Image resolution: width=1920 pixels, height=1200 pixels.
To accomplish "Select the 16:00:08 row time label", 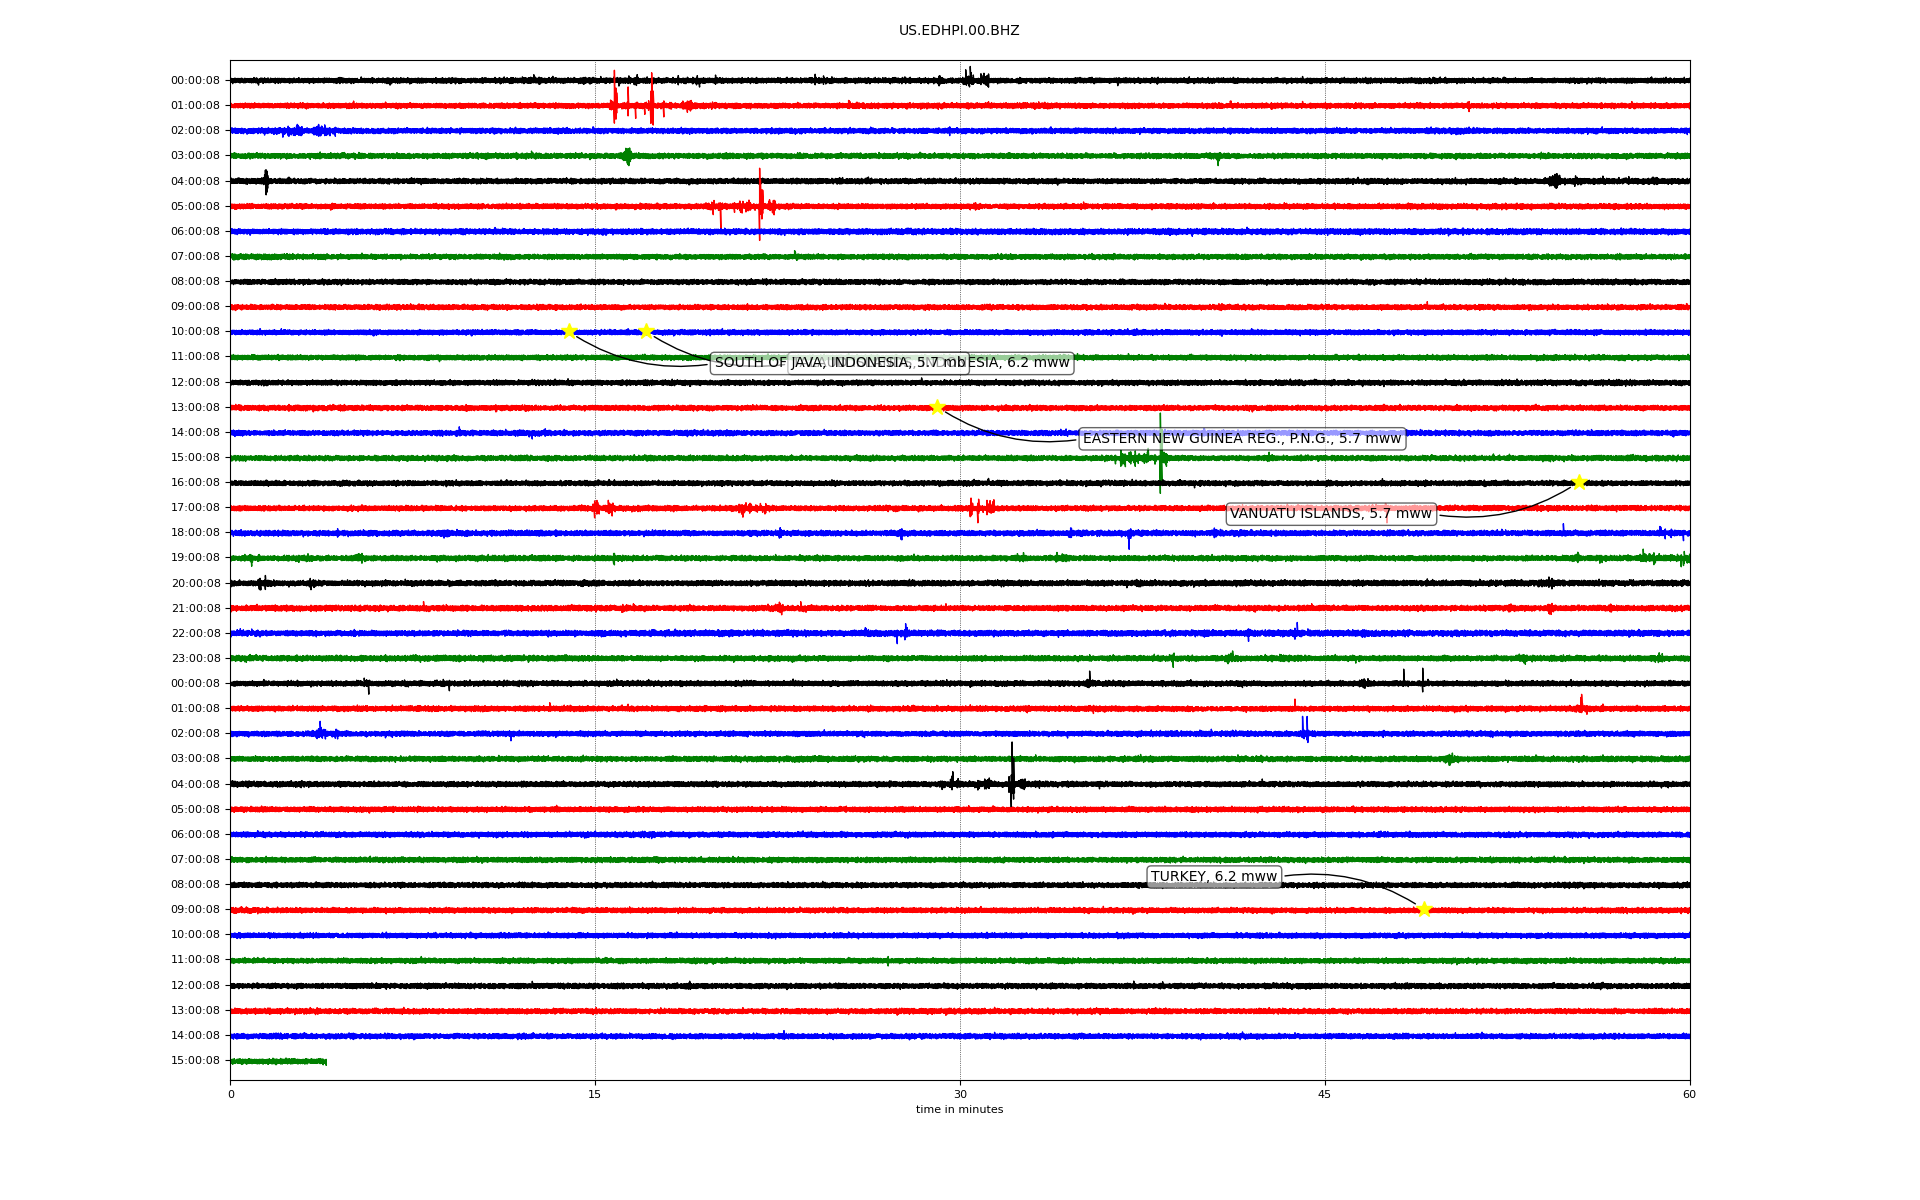I will (x=195, y=483).
